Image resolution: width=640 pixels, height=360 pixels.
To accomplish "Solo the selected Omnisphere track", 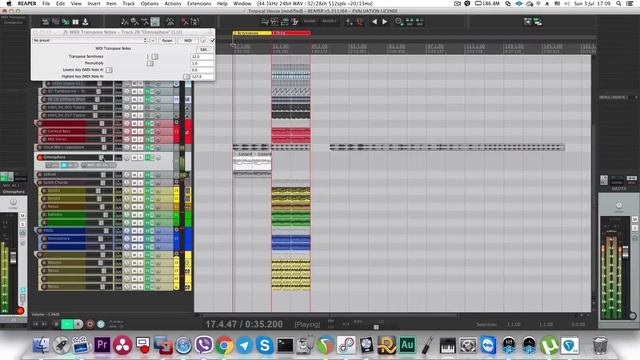I will [140, 157].
